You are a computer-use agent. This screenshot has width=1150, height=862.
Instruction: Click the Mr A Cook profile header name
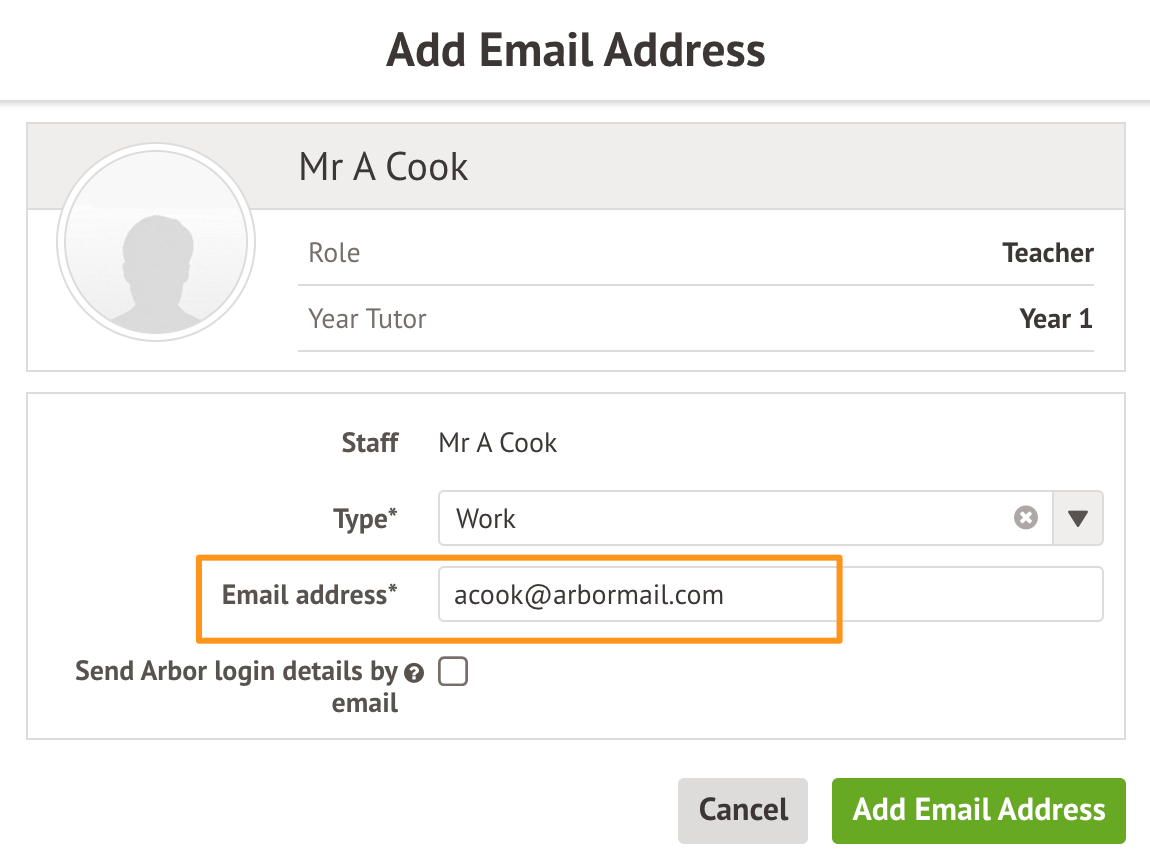[383, 167]
